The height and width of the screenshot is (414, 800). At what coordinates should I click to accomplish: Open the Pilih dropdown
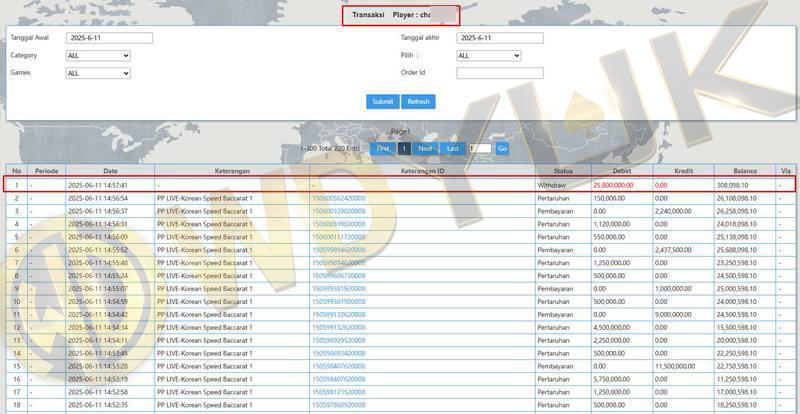tap(488, 56)
